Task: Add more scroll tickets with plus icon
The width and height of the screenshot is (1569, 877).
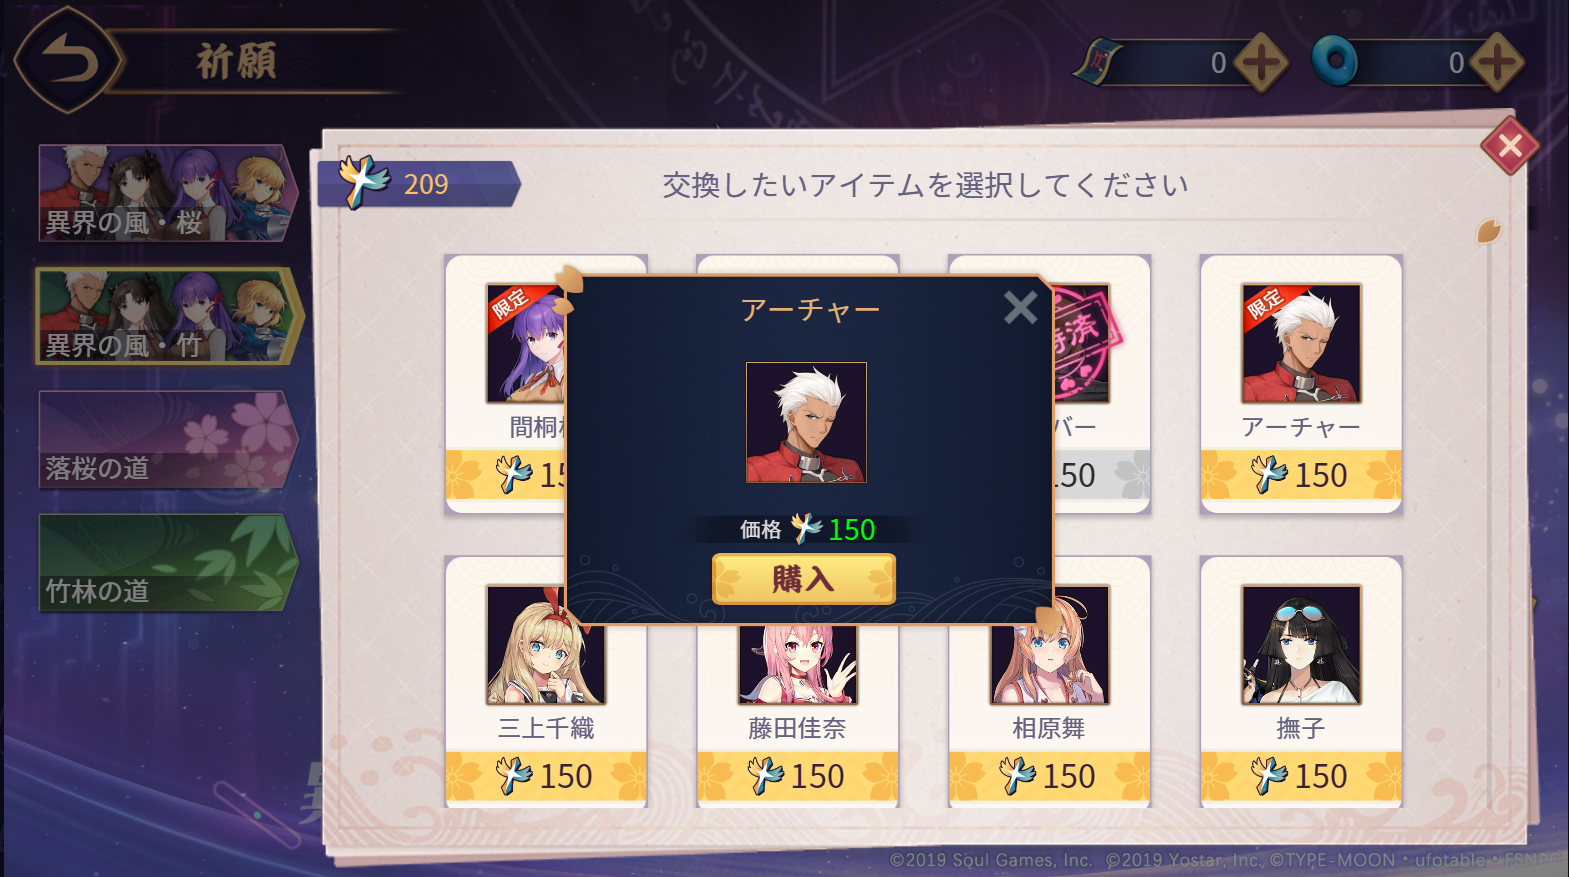Action: tap(1260, 63)
